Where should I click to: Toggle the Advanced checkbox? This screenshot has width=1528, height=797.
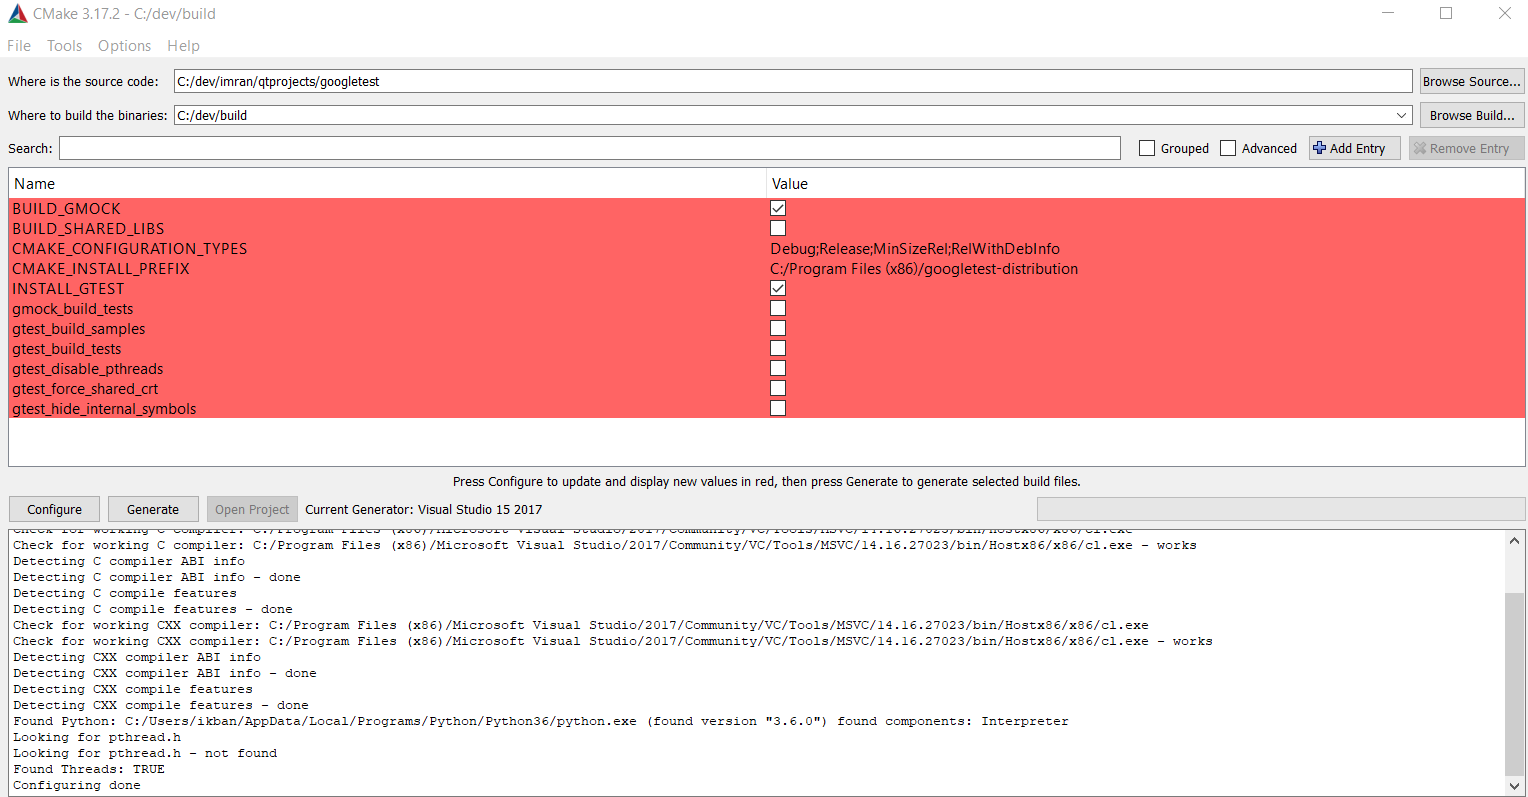point(1228,148)
